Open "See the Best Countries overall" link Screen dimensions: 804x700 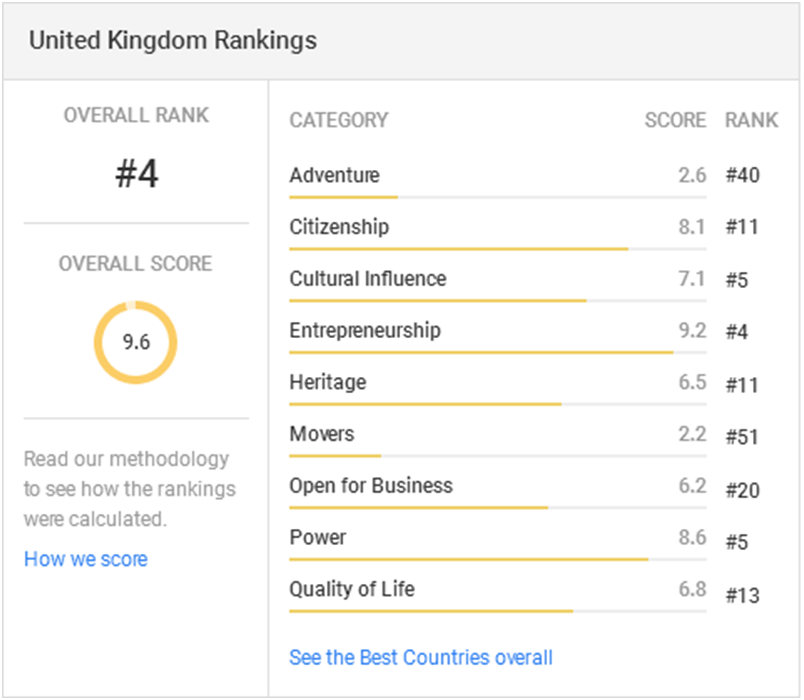click(x=420, y=657)
